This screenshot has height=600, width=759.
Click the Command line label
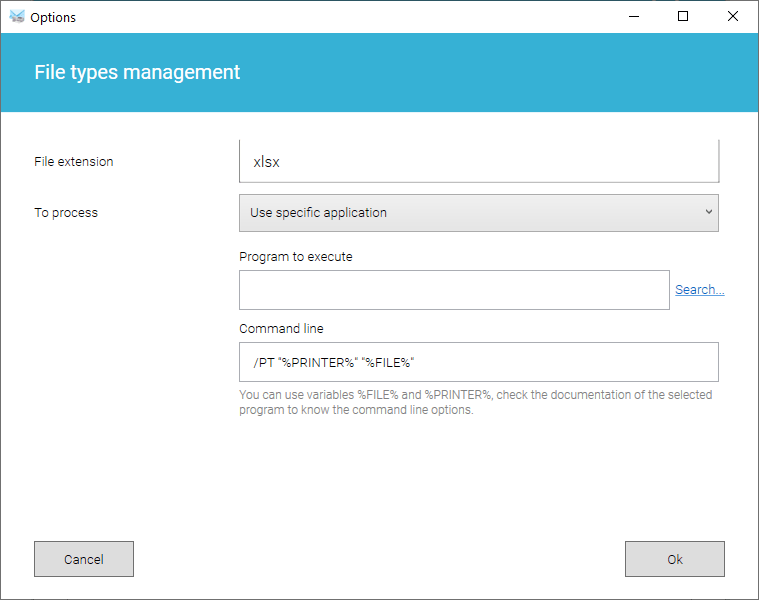click(x=281, y=329)
